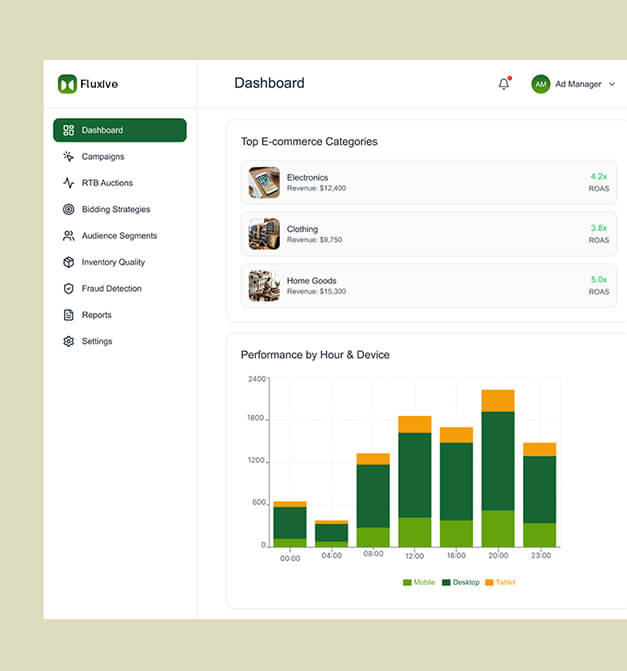This screenshot has height=671, width=627.
Task: Click the Dashboard page title
Action: click(269, 83)
